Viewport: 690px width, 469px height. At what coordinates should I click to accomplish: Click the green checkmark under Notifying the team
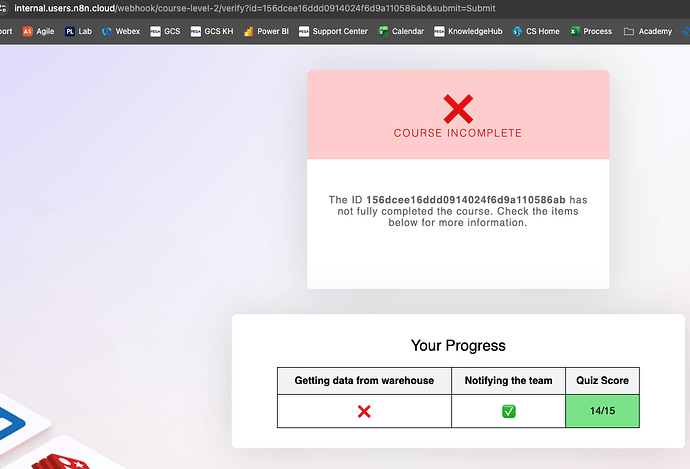tap(509, 411)
